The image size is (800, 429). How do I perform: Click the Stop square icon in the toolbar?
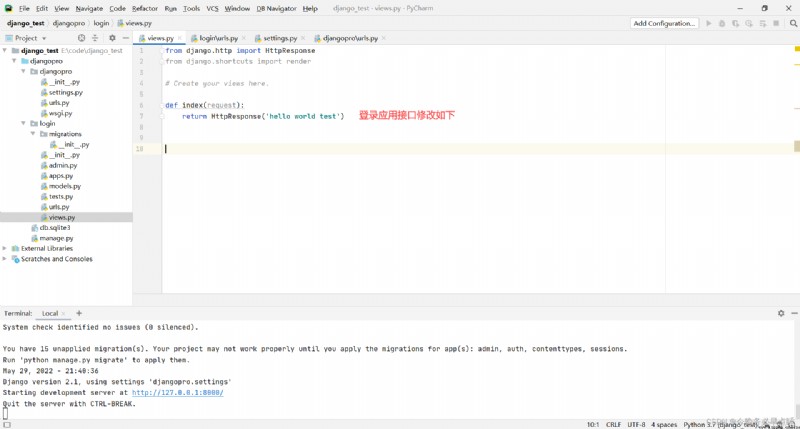pos(776,23)
